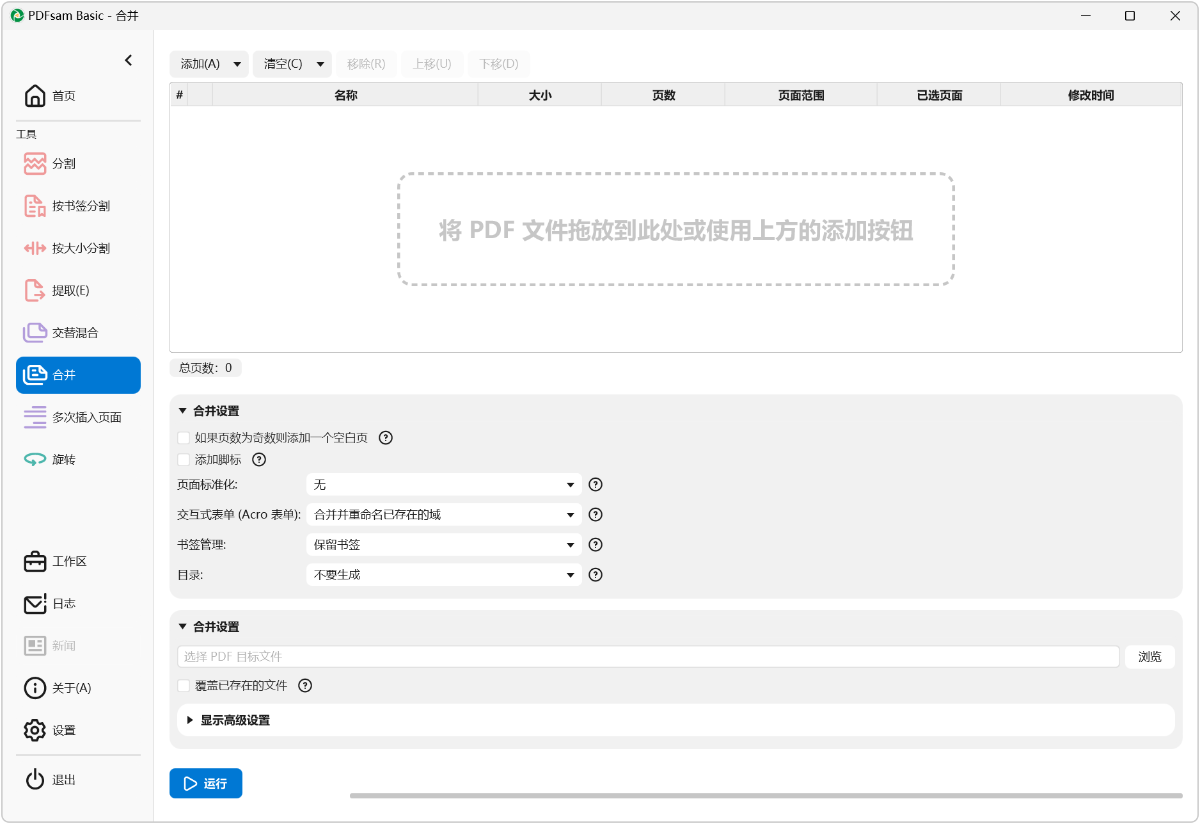Click 退出 power icon to quit
This screenshot has height=824, width=1200.
pyautogui.click(x=35, y=779)
